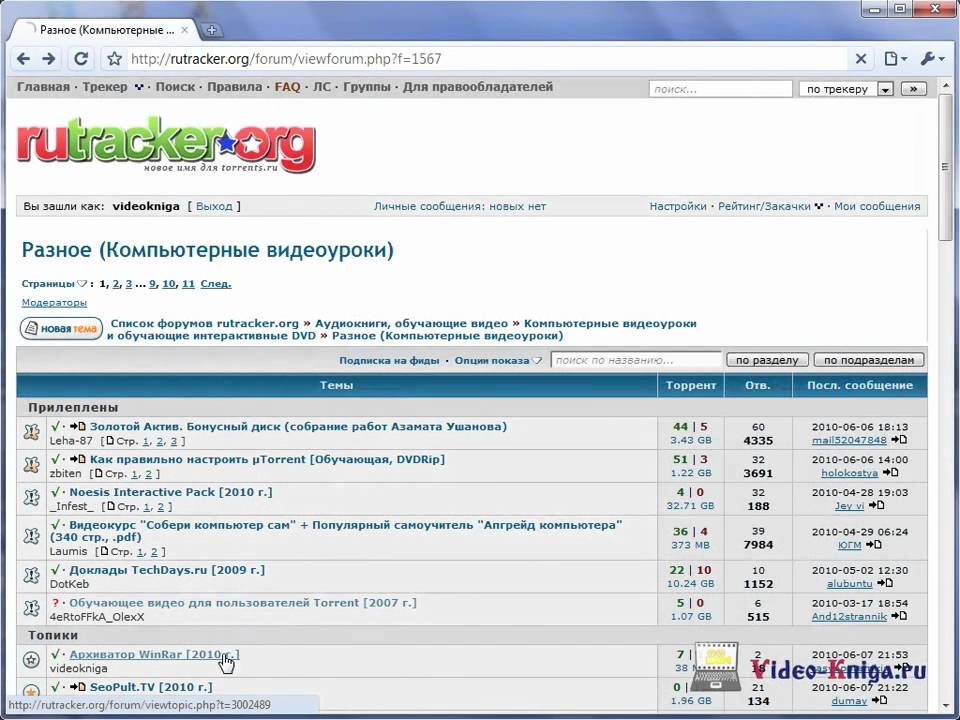The height and width of the screenshot is (720, 960).
Task: Expand the Страницы page selector arrow
Action: coord(82,283)
